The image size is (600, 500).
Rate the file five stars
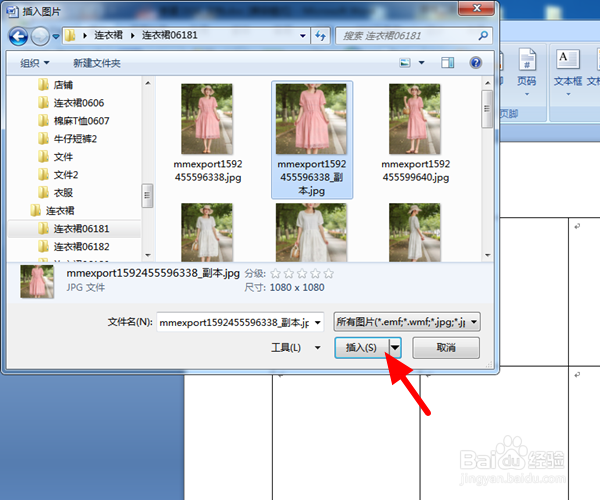point(328,274)
